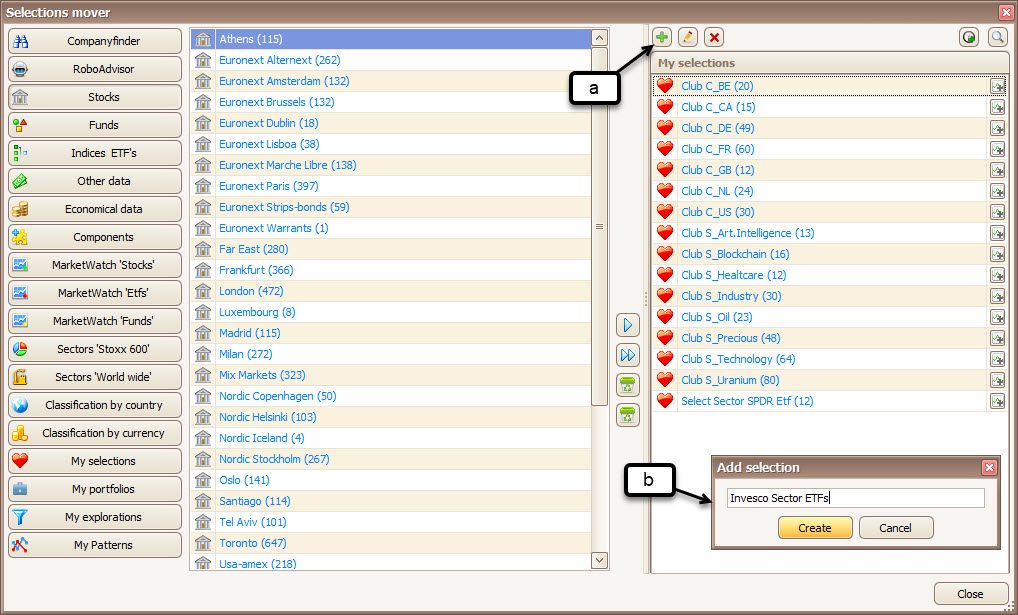Click the Create button
The image size is (1018, 615).
point(815,528)
